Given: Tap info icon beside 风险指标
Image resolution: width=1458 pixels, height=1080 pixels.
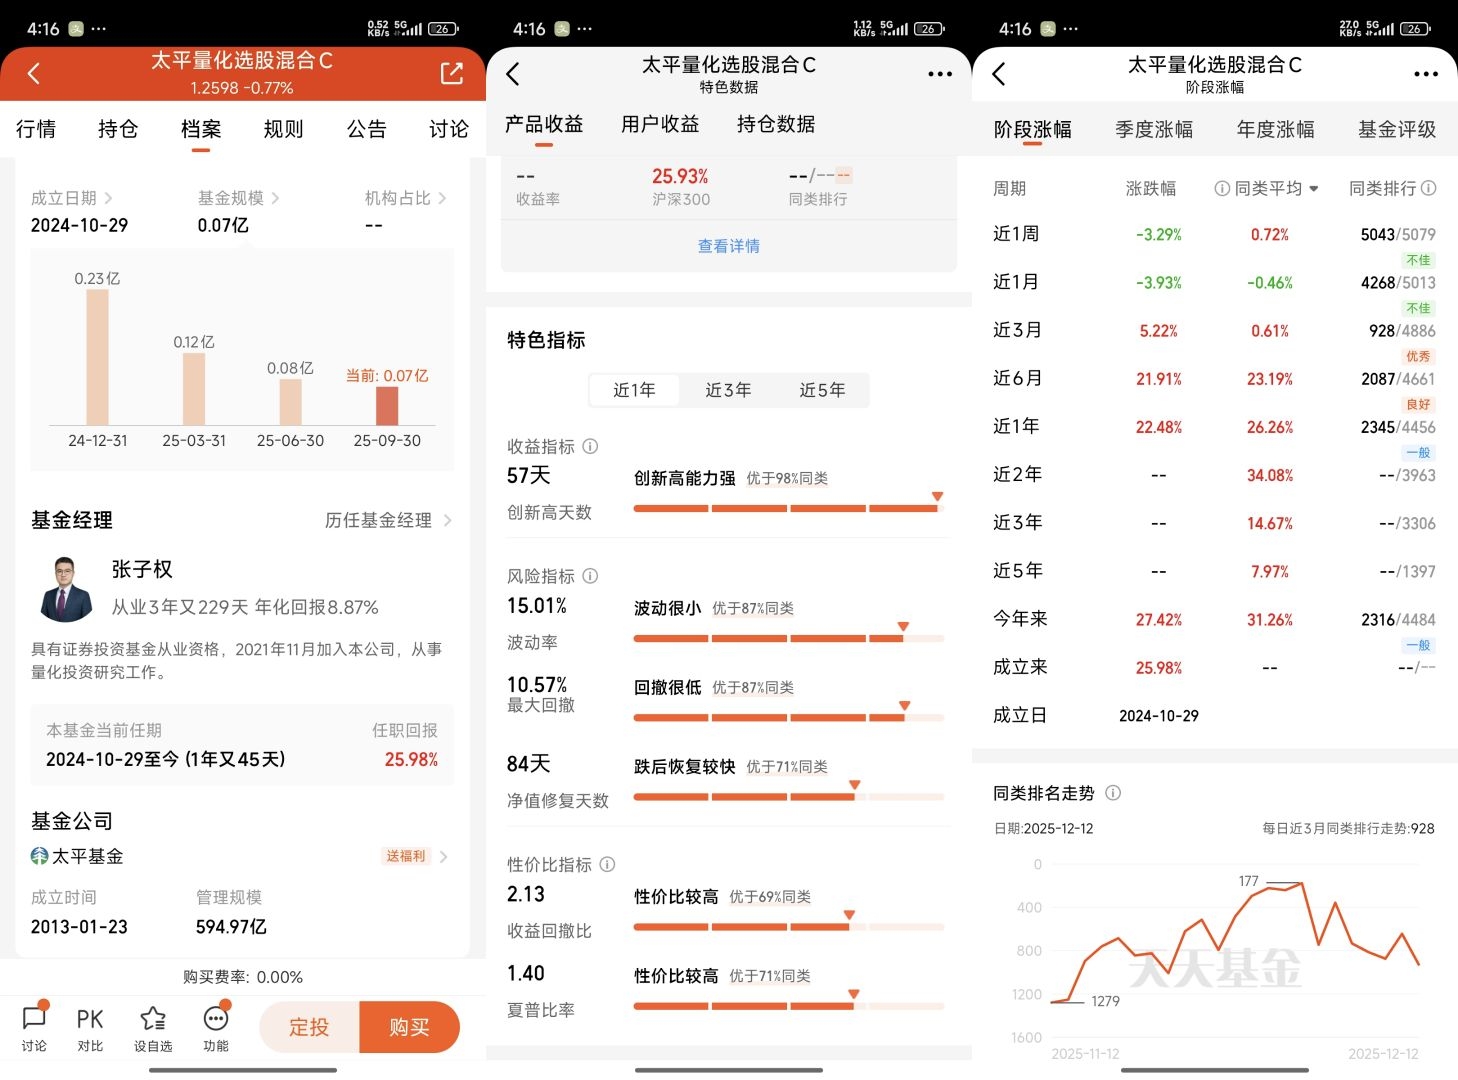Looking at the screenshot, I should (590, 576).
